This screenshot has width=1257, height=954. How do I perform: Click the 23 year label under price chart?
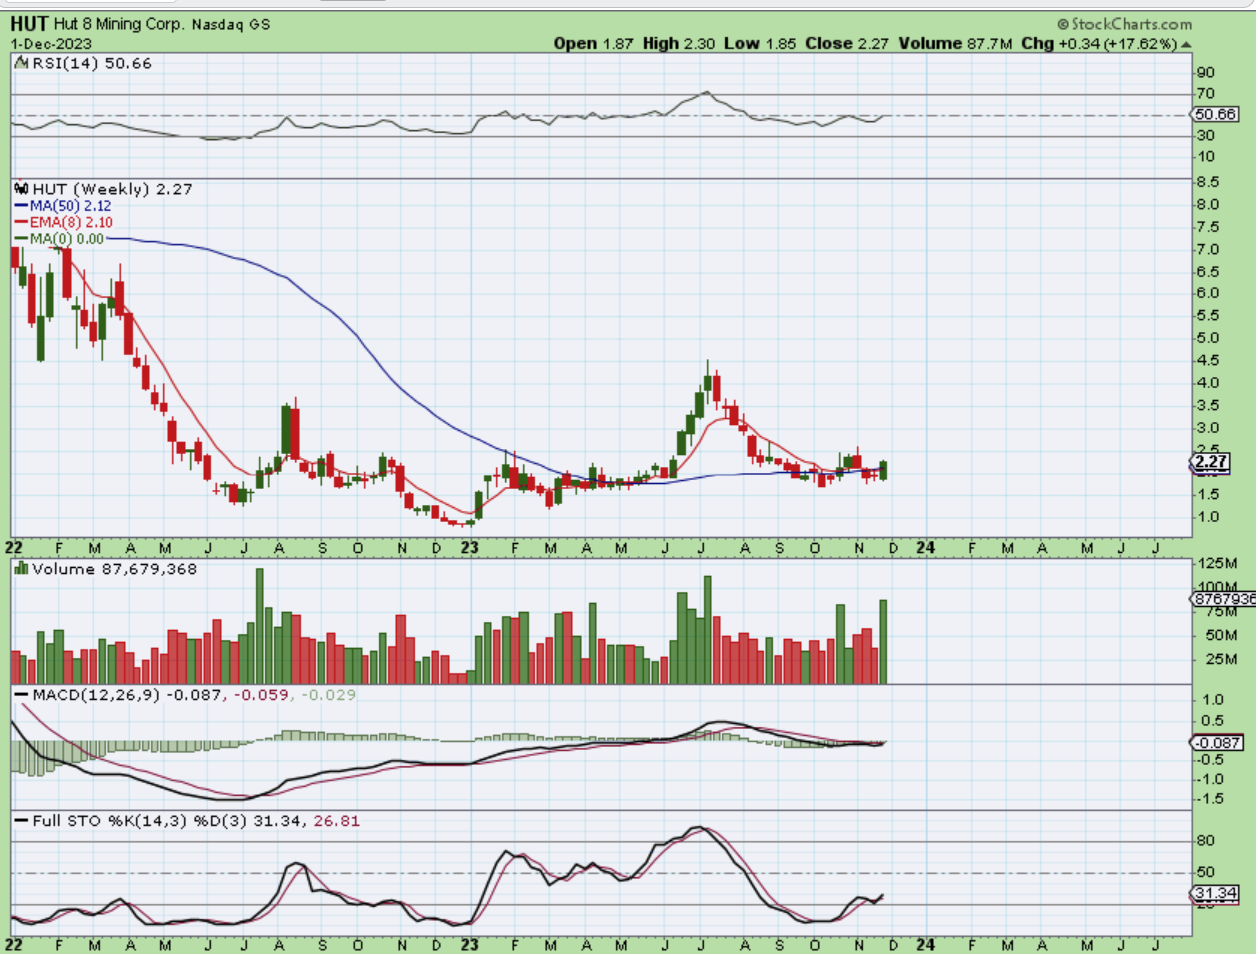(x=470, y=548)
